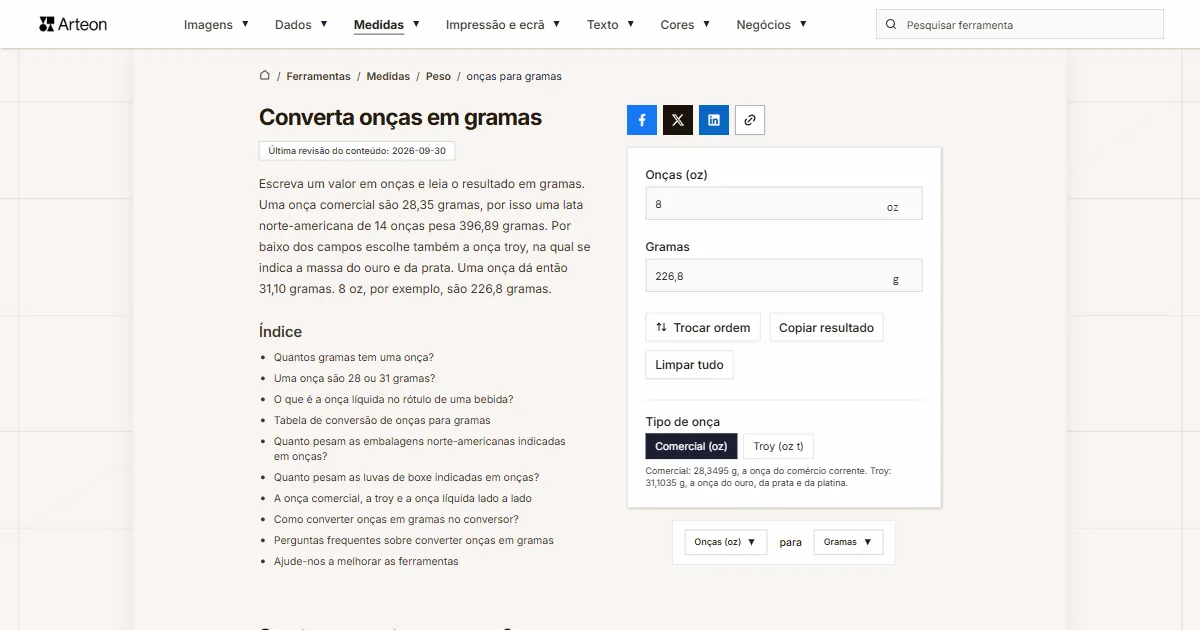Open the Medidas breadcrumb link
Image resolution: width=1200 pixels, height=630 pixels.
click(x=388, y=76)
